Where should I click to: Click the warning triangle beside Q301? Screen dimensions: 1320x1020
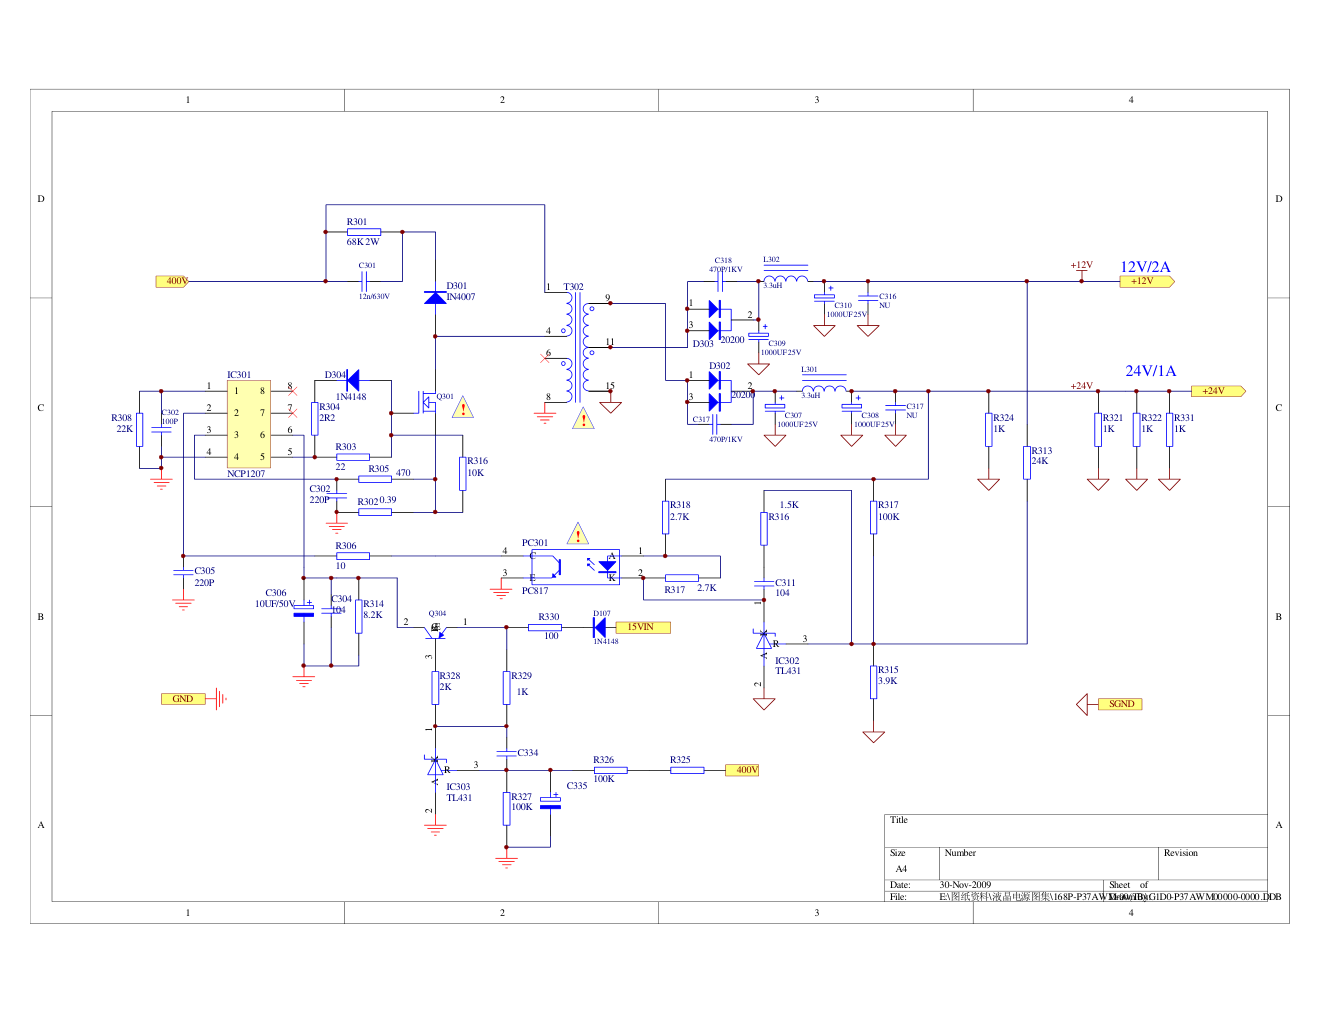coord(463,408)
